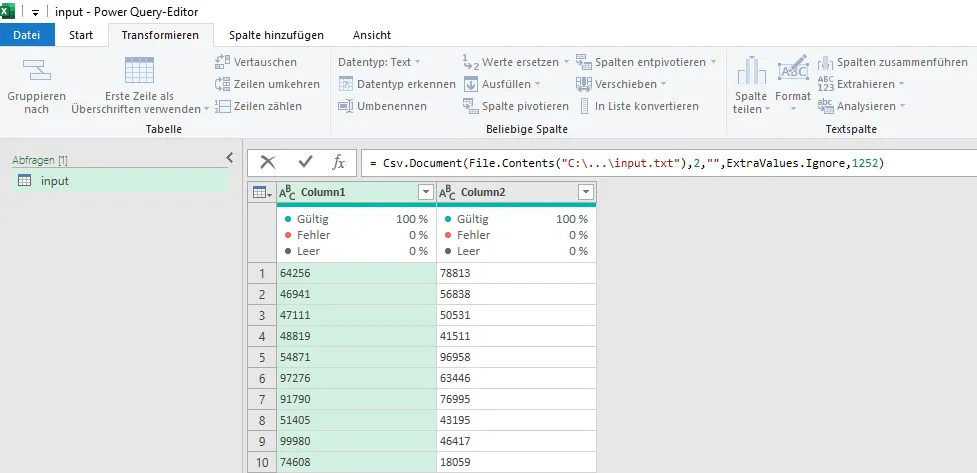Viewport: 977px width, 473px height.
Task: Select the input query
Action: coord(120,181)
